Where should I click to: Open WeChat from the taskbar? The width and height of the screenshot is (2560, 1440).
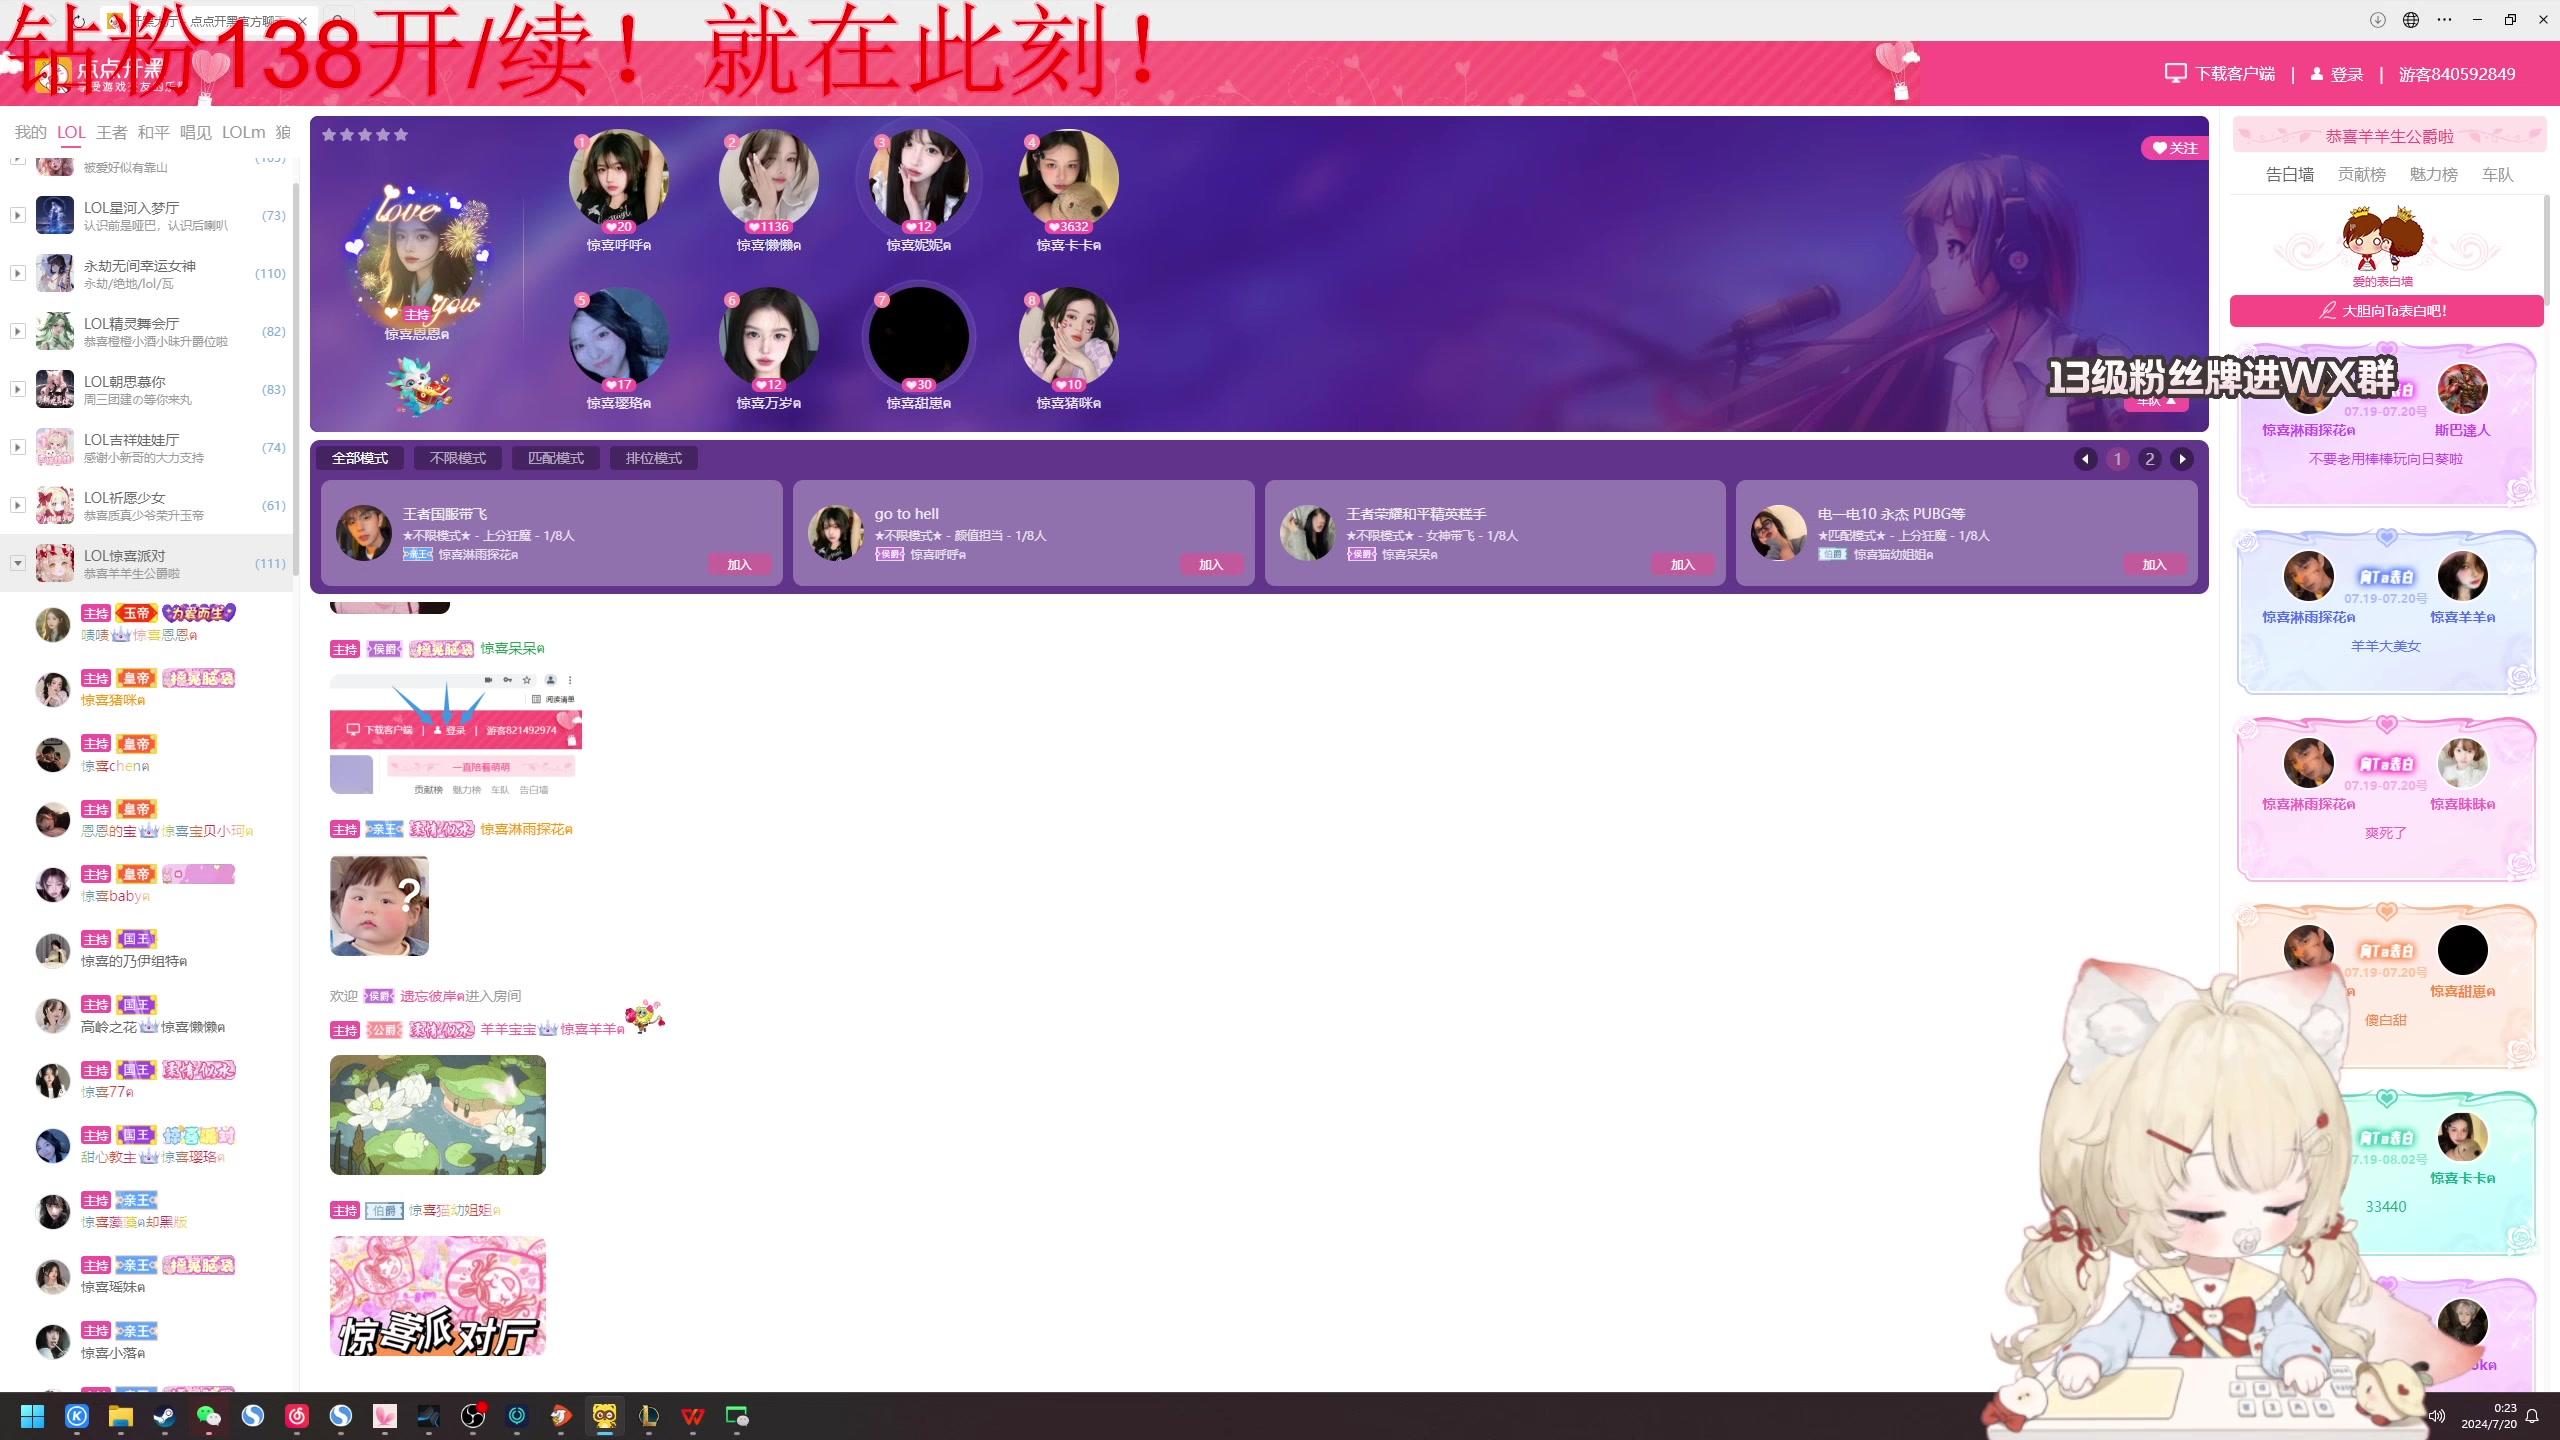click(x=209, y=1416)
